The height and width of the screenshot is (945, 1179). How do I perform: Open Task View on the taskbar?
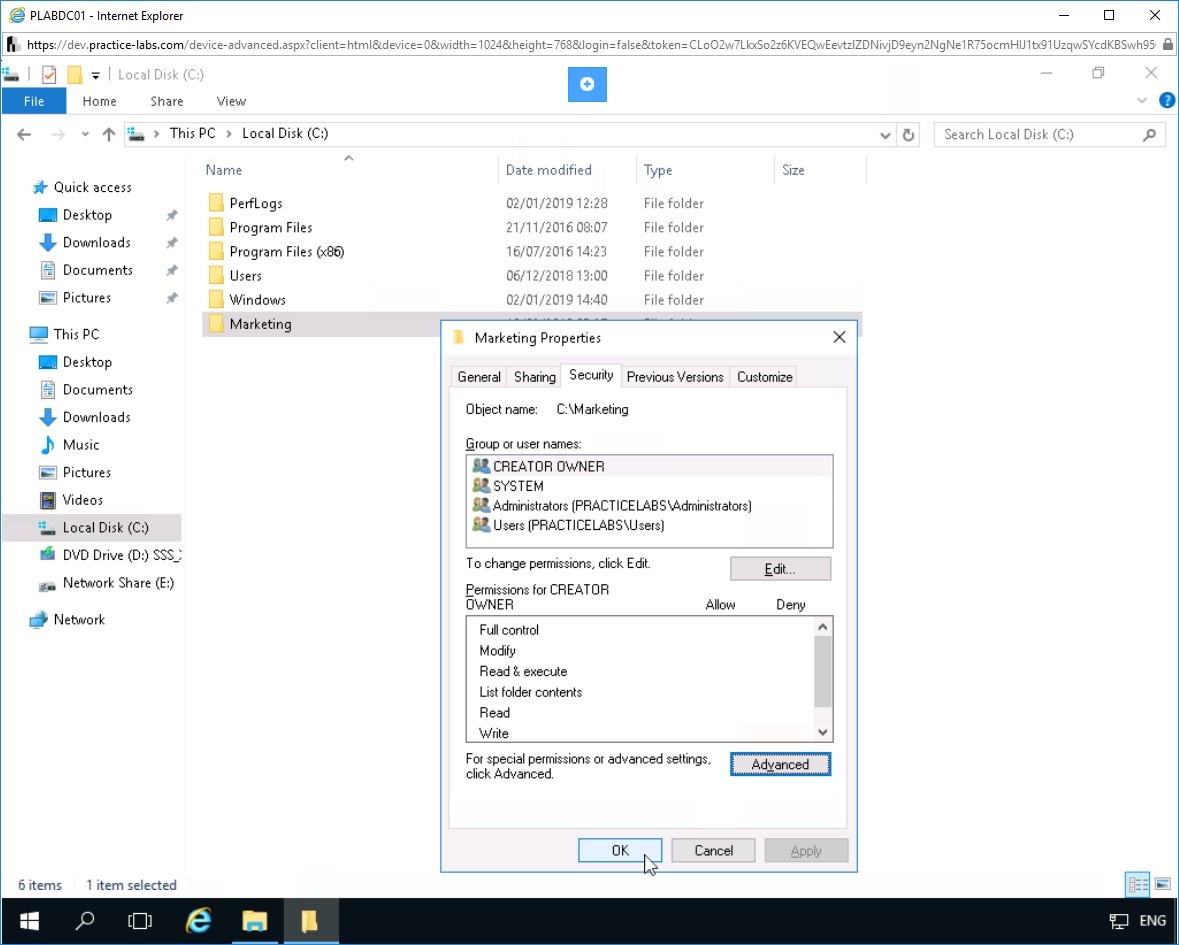(140, 921)
